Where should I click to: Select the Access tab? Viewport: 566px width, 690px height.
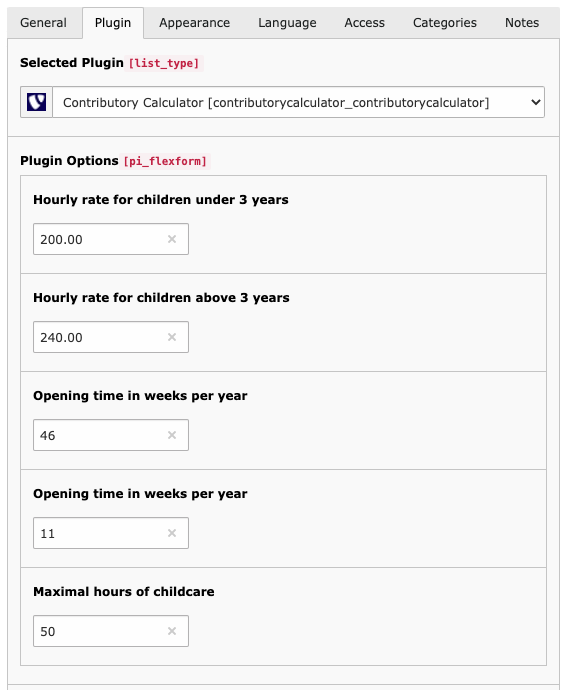tap(364, 22)
